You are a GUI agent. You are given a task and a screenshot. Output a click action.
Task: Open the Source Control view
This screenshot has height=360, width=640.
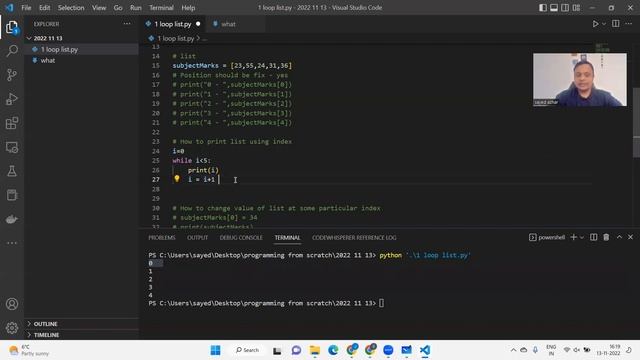tap(12, 75)
